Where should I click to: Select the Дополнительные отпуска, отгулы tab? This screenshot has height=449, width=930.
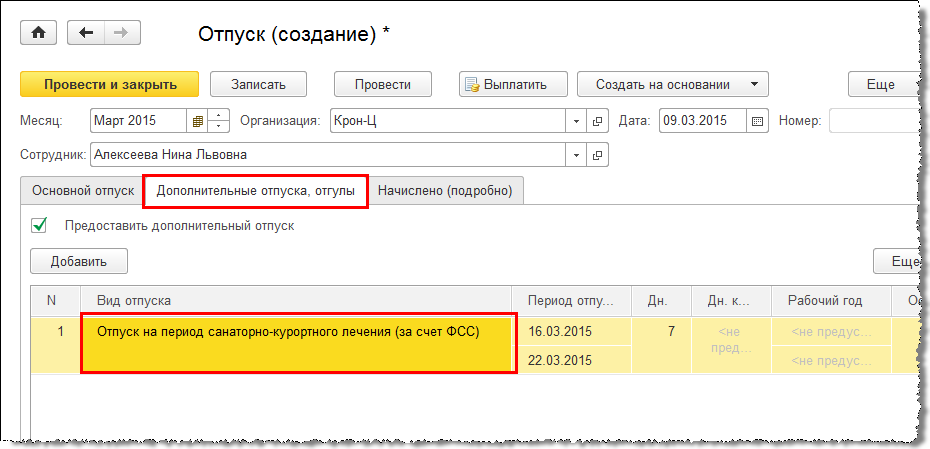coord(256,191)
